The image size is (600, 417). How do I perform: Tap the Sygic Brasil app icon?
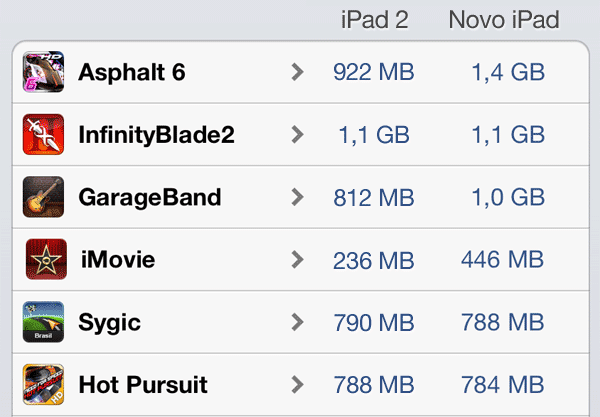point(43,322)
